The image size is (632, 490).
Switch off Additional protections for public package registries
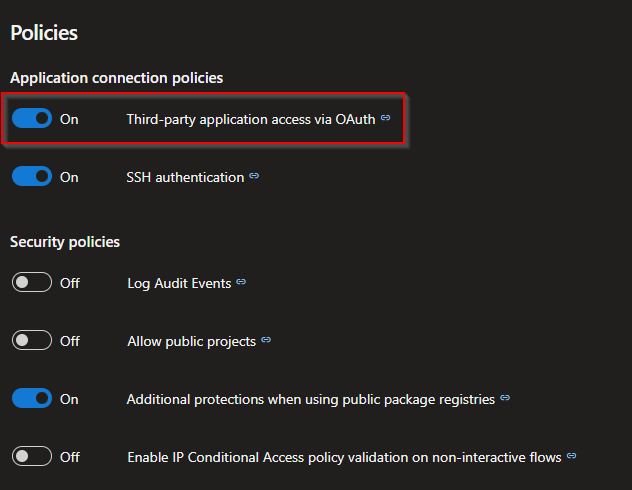coord(31,399)
